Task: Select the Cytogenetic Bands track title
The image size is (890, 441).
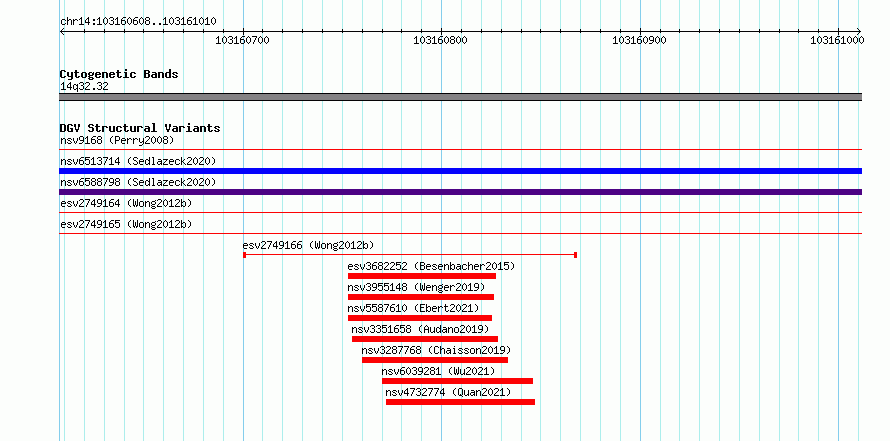Action: tap(119, 74)
